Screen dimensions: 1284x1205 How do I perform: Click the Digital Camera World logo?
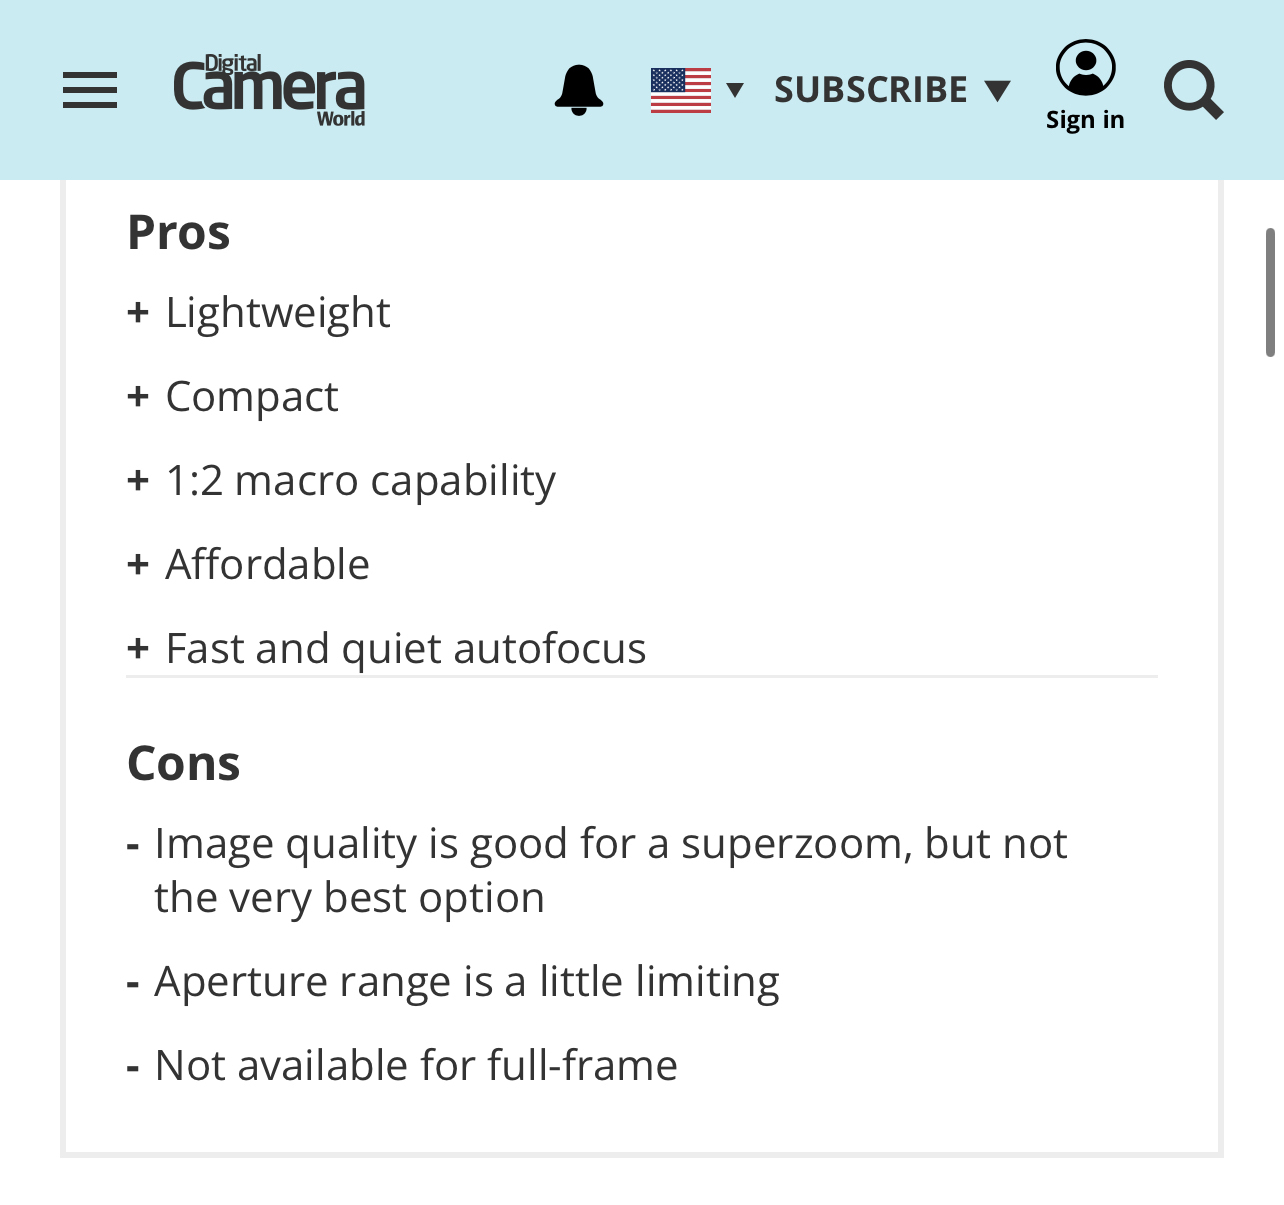(269, 90)
